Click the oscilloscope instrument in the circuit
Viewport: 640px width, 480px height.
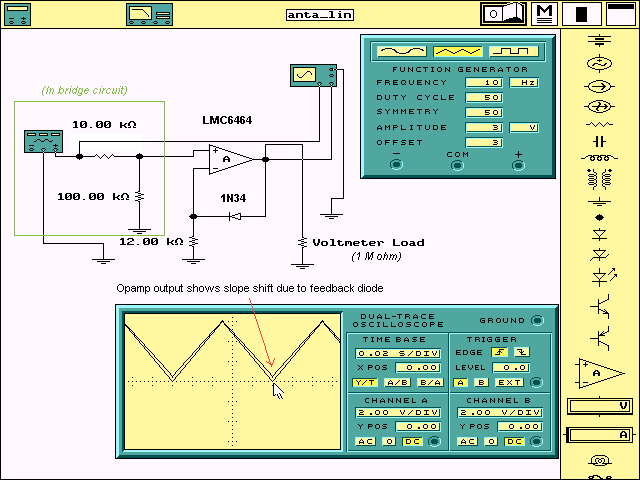(307, 75)
